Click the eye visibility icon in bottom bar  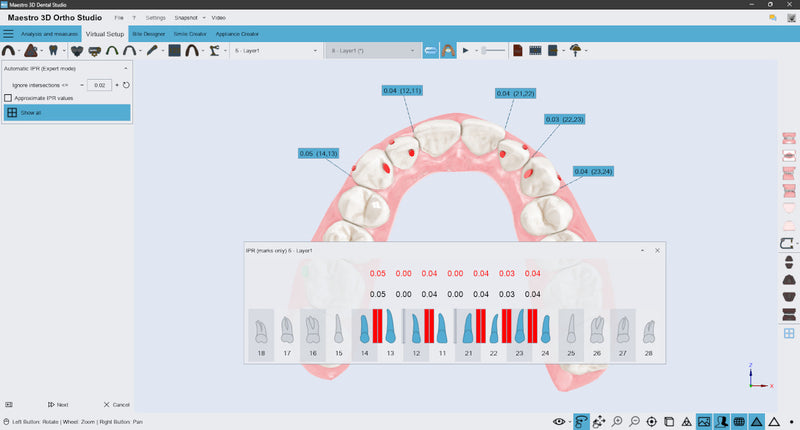point(559,421)
